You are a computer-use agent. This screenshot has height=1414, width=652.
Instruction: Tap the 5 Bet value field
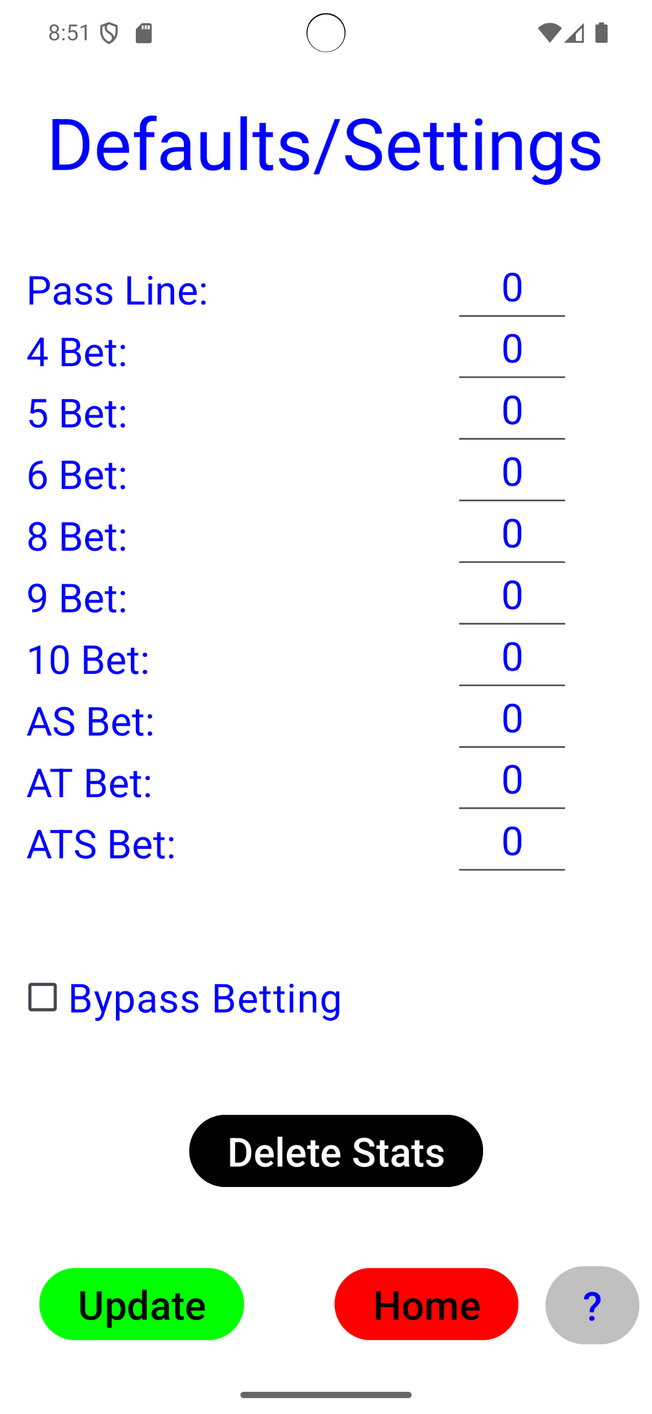[512, 412]
